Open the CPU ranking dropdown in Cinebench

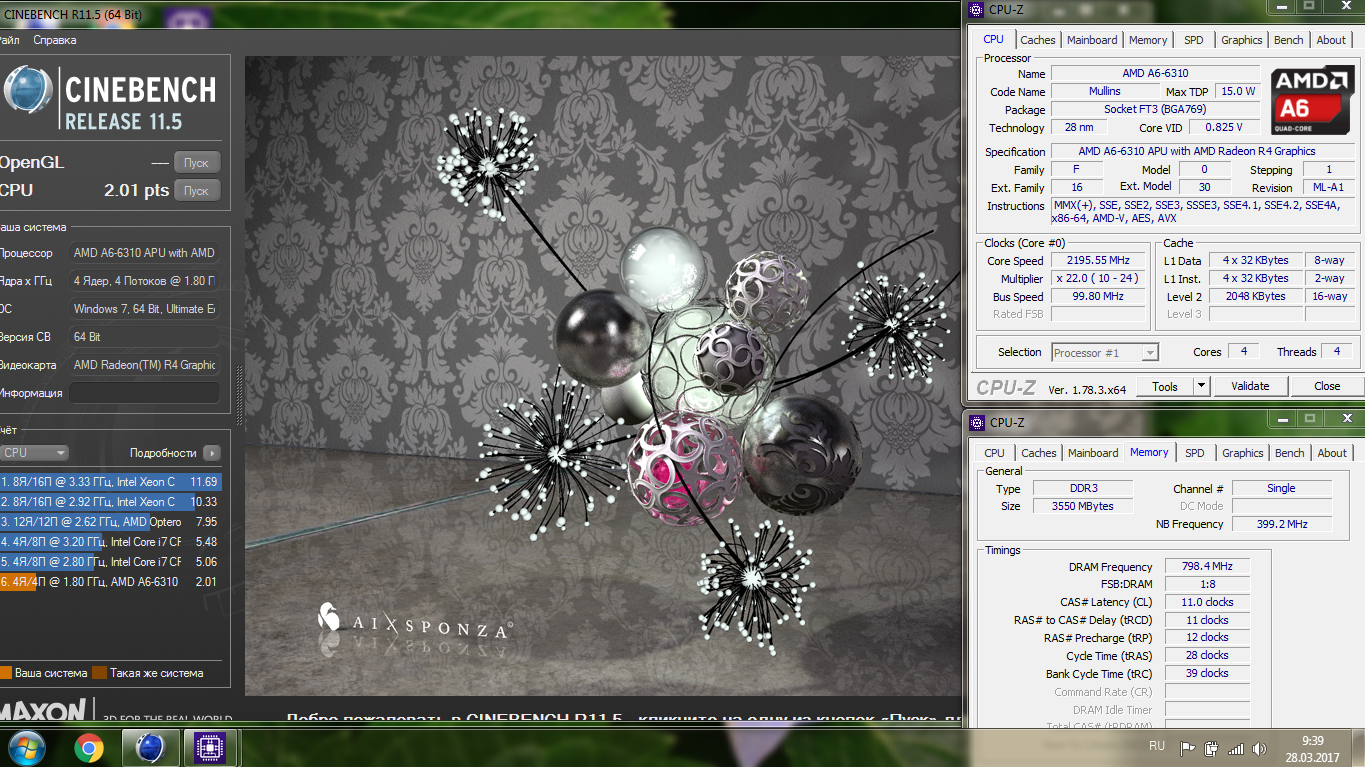34,453
